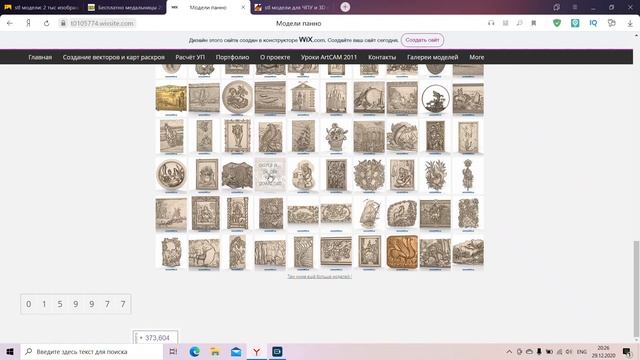Open Task View on taskbar

(x=173, y=351)
